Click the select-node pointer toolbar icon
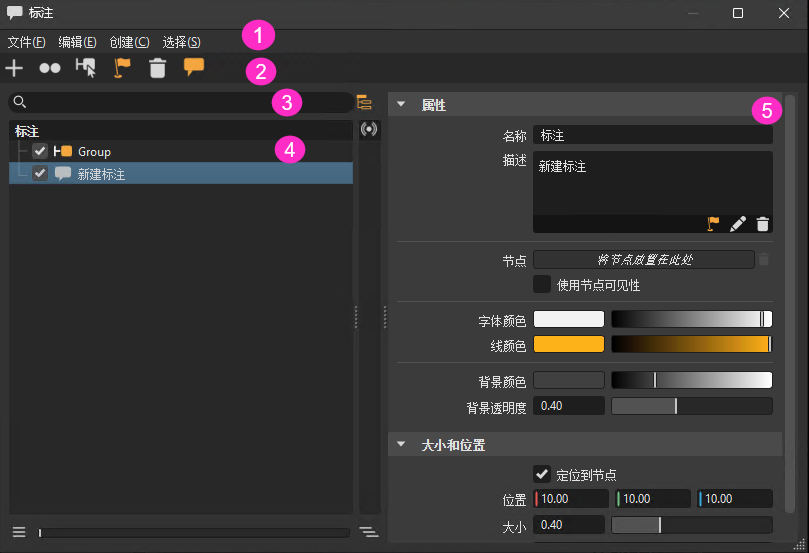Screen dimensions: 809x553 point(86,68)
